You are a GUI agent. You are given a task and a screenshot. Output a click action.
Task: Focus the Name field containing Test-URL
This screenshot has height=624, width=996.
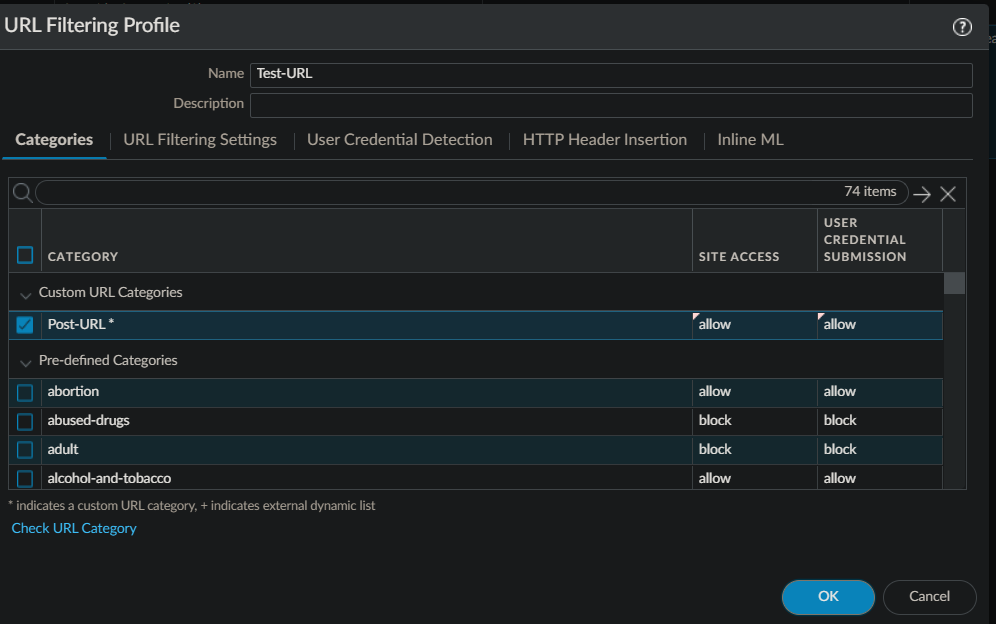click(611, 75)
